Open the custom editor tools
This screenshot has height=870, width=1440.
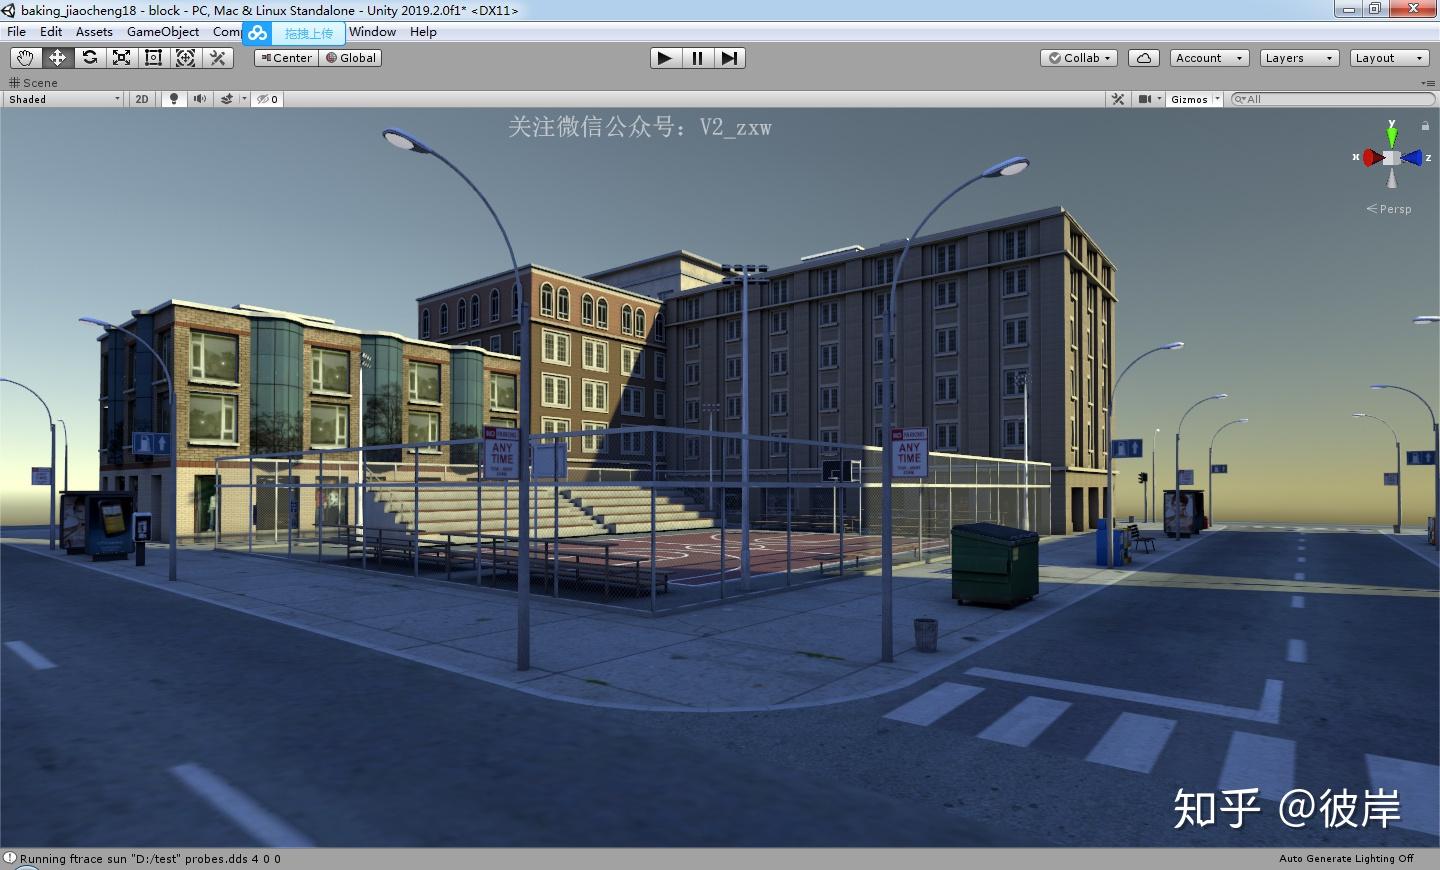(217, 58)
